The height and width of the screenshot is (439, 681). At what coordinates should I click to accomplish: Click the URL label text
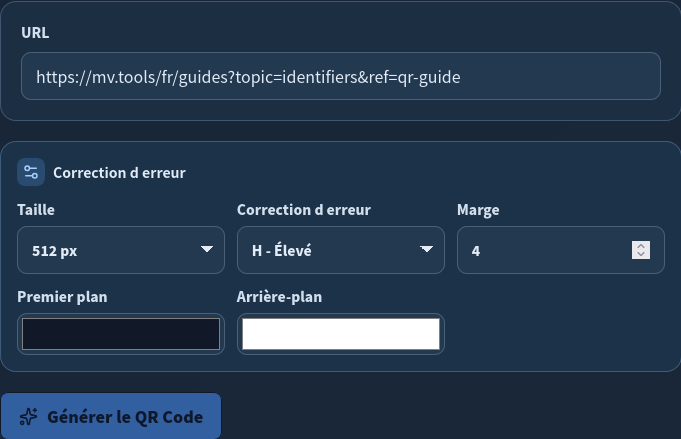[35, 33]
